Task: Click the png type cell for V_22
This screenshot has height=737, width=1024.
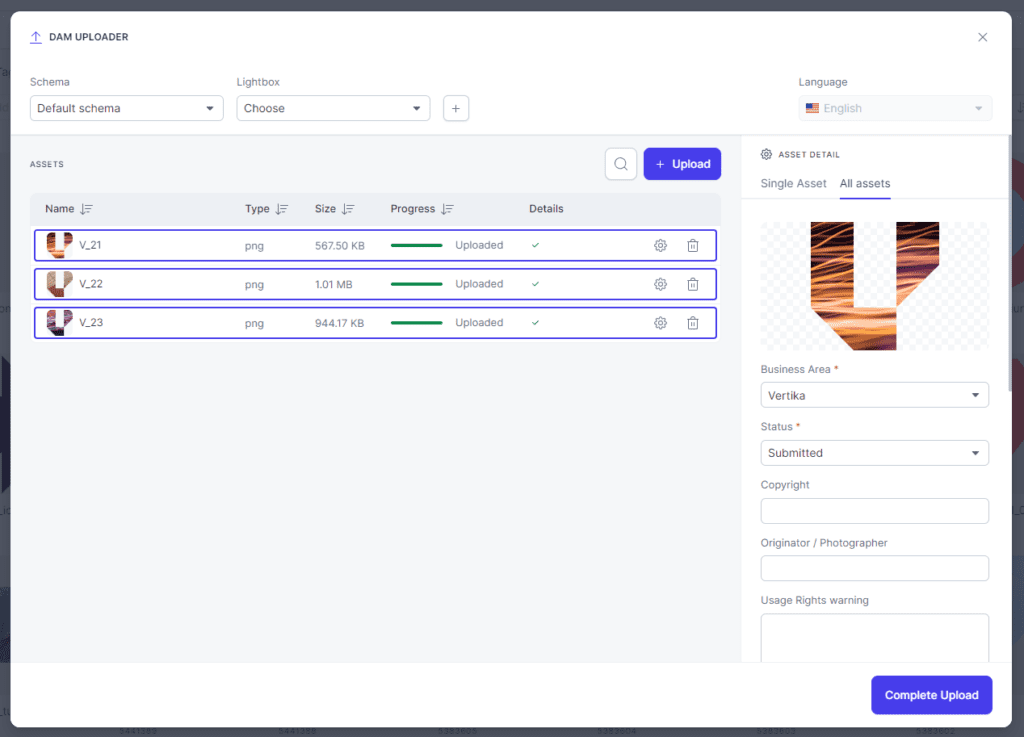Action: pyautogui.click(x=254, y=285)
